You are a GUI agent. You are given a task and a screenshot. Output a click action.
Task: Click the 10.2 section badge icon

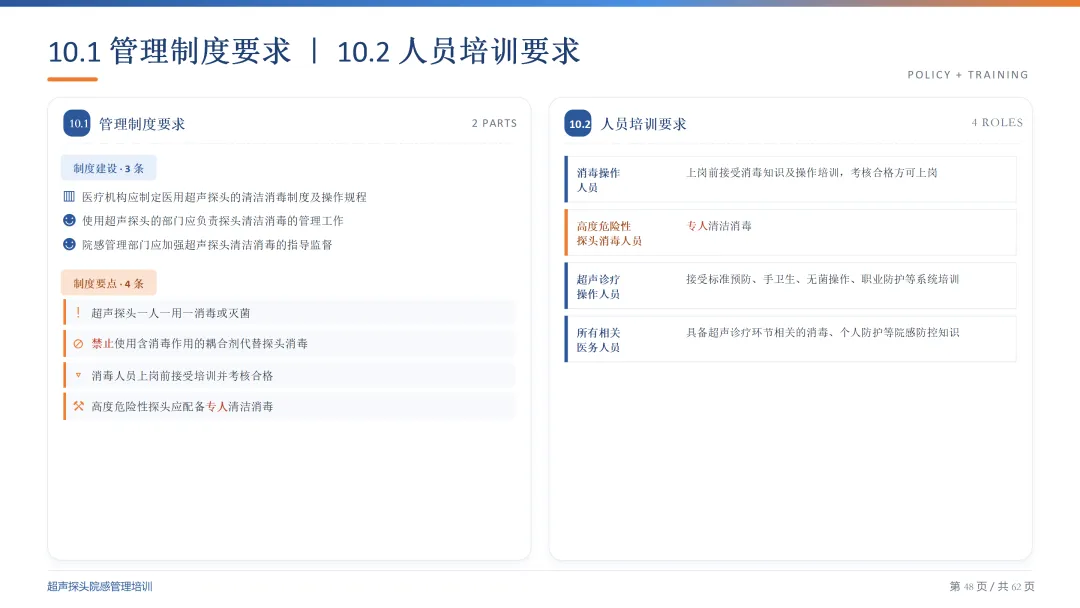[x=579, y=123]
